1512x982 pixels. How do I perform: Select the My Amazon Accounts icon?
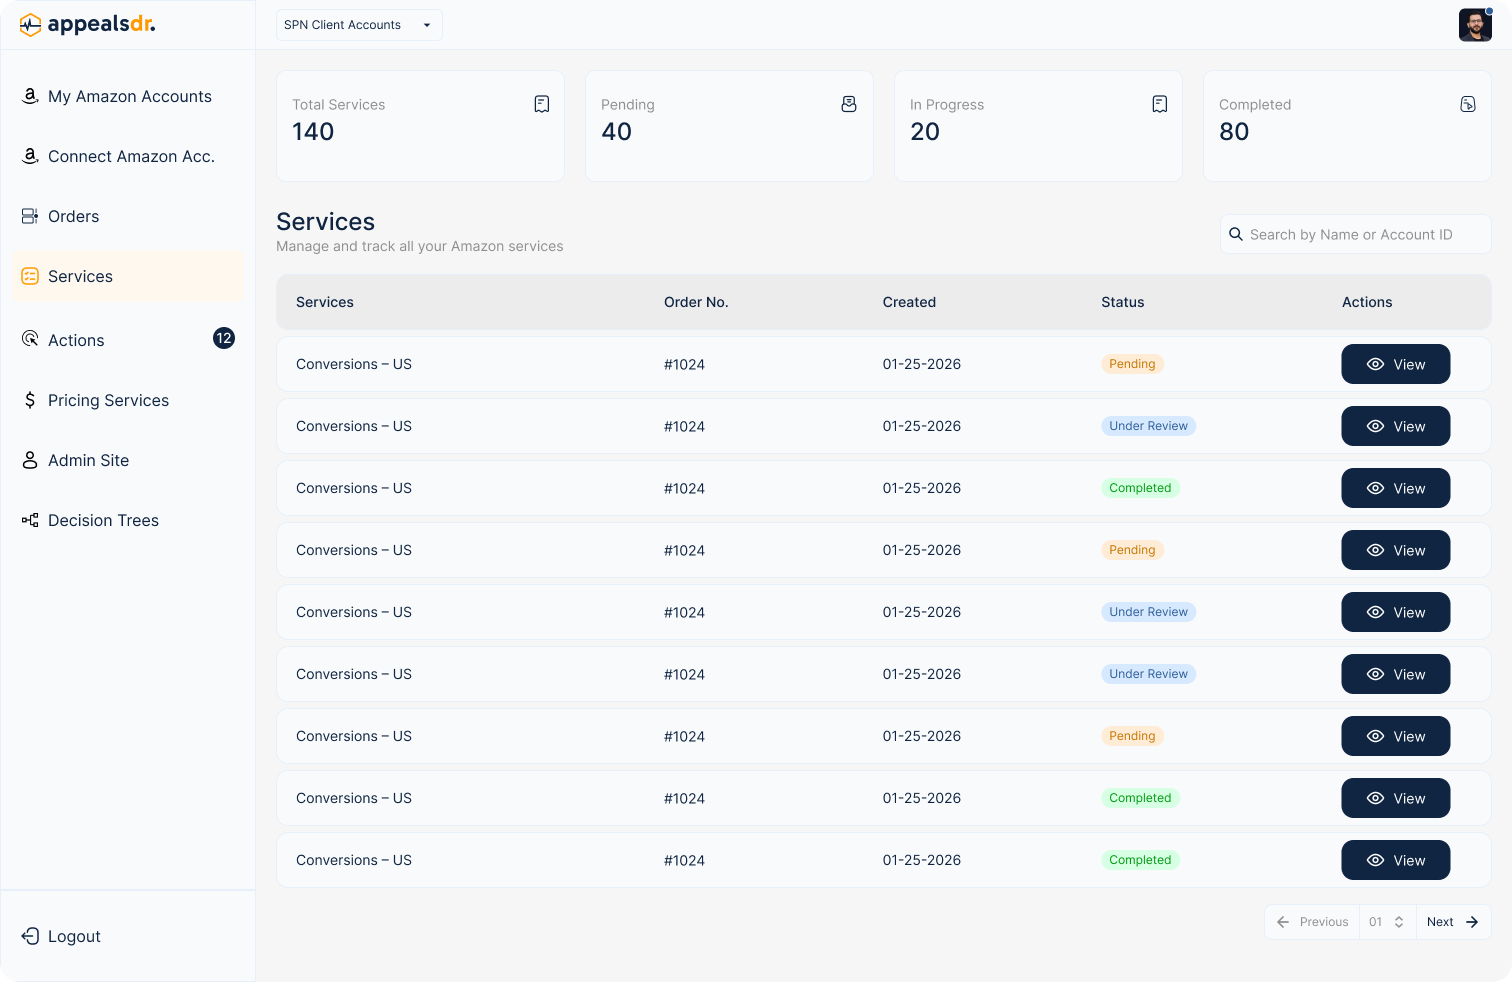coord(29,96)
